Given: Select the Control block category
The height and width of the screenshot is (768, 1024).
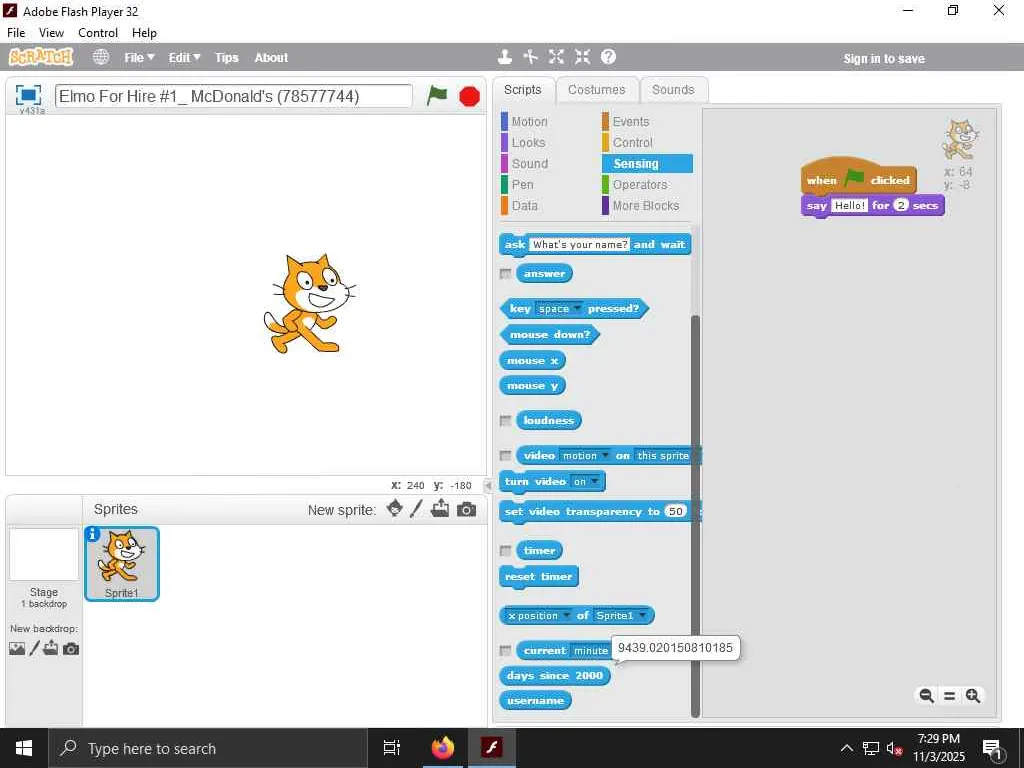Looking at the screenshot, I should (632, 142).
